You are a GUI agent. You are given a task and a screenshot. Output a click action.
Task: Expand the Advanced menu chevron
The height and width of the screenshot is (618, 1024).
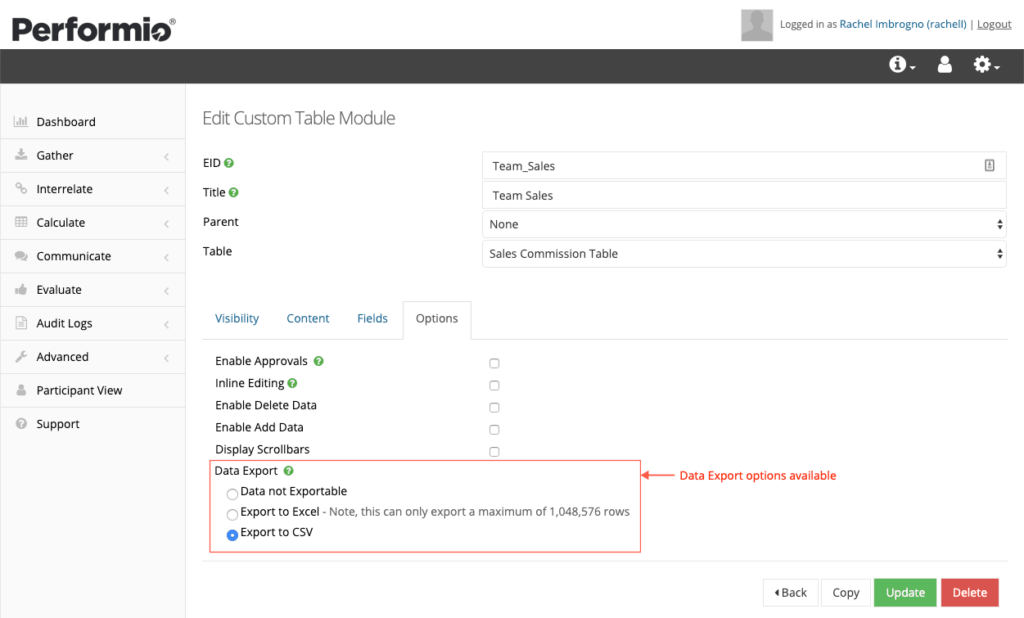pyautogui.click(x=167, y=358)
